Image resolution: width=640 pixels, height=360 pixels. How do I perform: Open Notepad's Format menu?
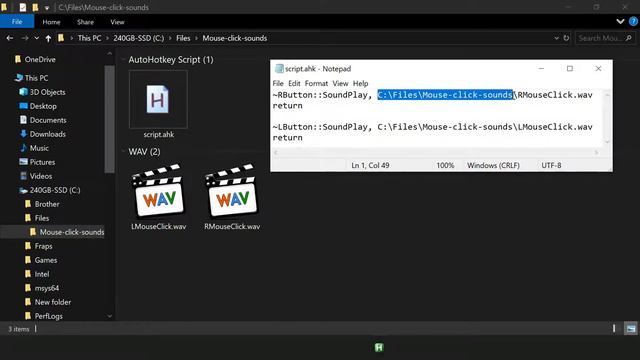pos(316,83)
